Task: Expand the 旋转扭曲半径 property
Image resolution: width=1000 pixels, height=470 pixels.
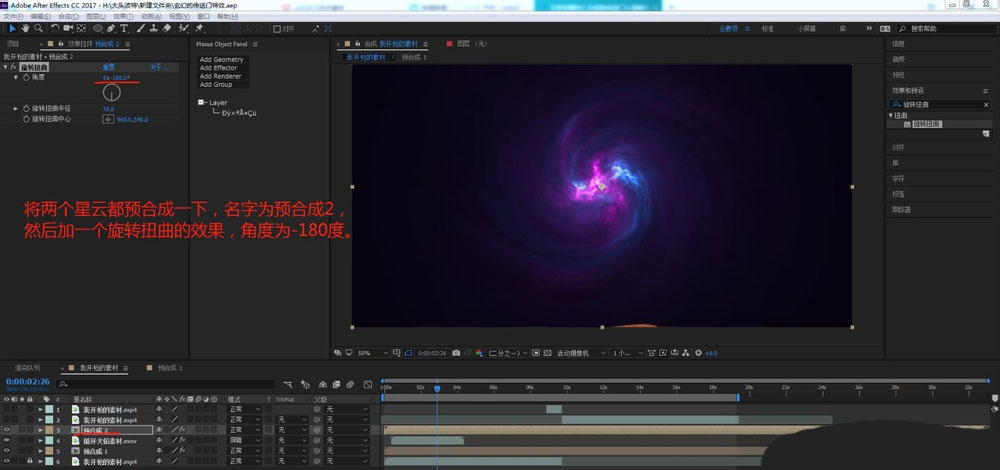Action: point(15,108)
